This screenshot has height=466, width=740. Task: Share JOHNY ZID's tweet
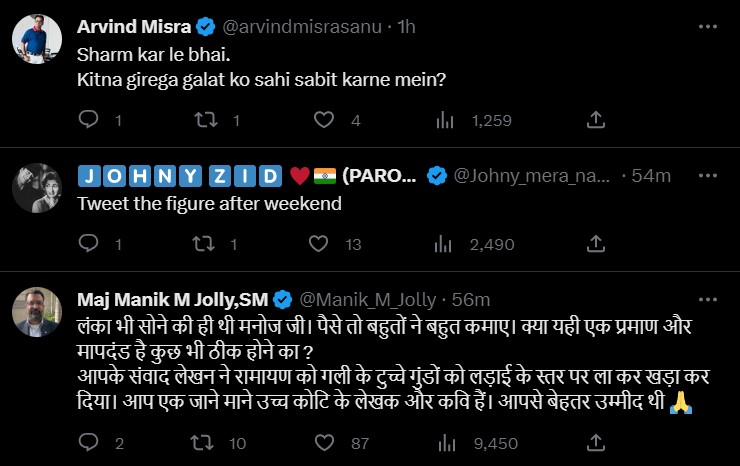pyautogui.click(x=595, y=244)
